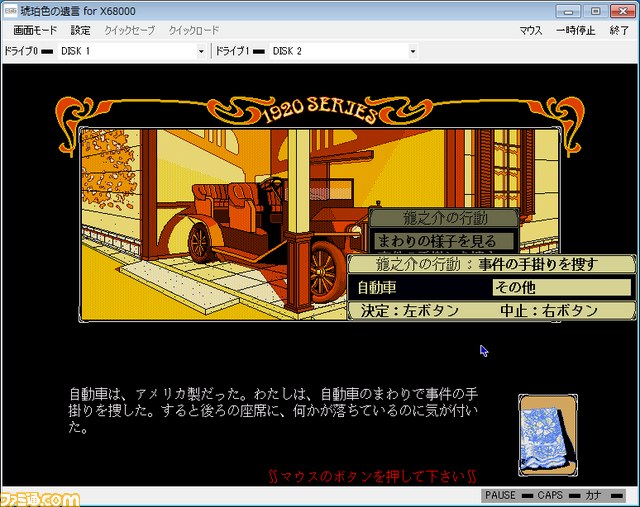Select まわりの様子を見る action

[444, 241]
